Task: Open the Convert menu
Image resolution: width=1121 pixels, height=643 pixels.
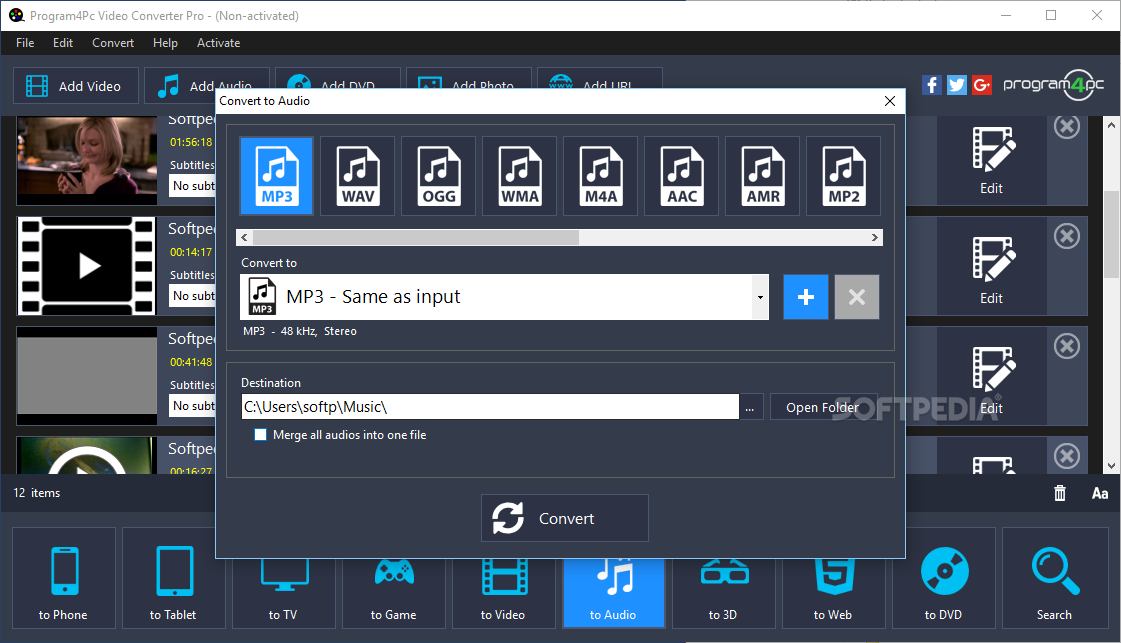Action: (113, 43)
